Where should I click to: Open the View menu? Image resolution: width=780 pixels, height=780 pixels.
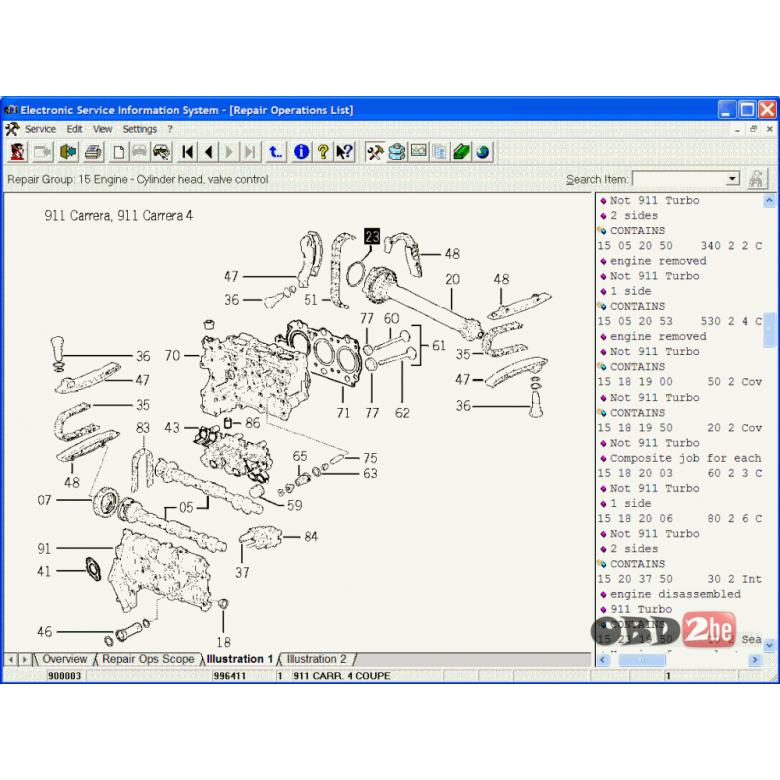tap(102, 129)
